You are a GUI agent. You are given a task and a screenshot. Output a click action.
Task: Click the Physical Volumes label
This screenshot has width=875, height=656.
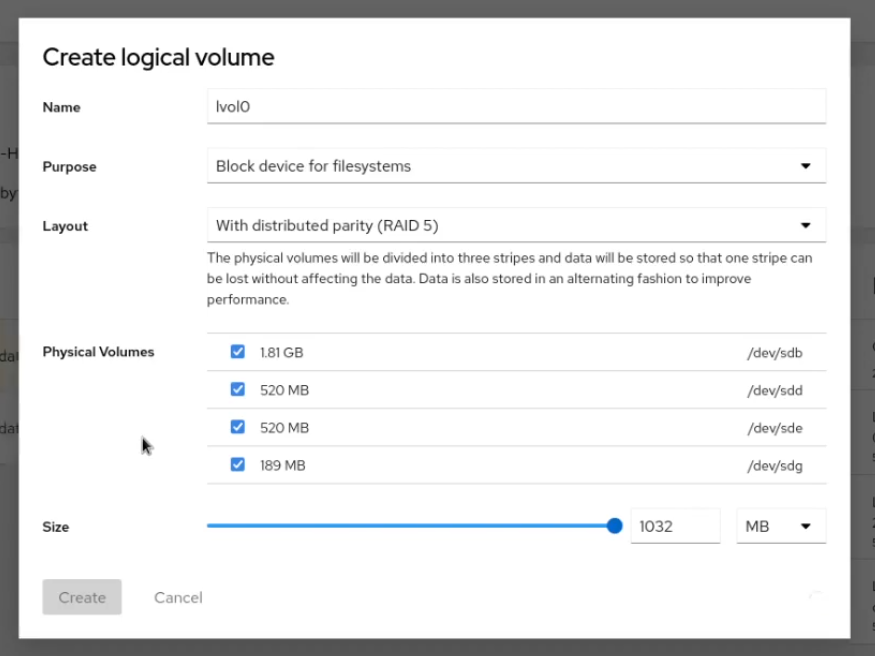coord(98,352)
